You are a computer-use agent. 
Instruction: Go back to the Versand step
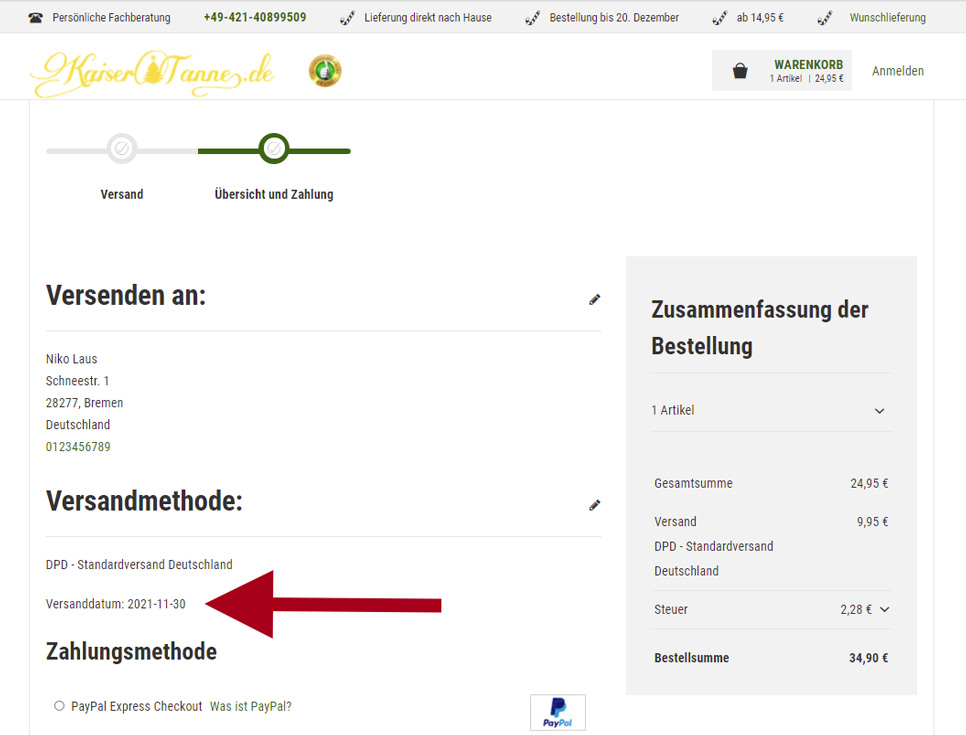coord(122,194)
